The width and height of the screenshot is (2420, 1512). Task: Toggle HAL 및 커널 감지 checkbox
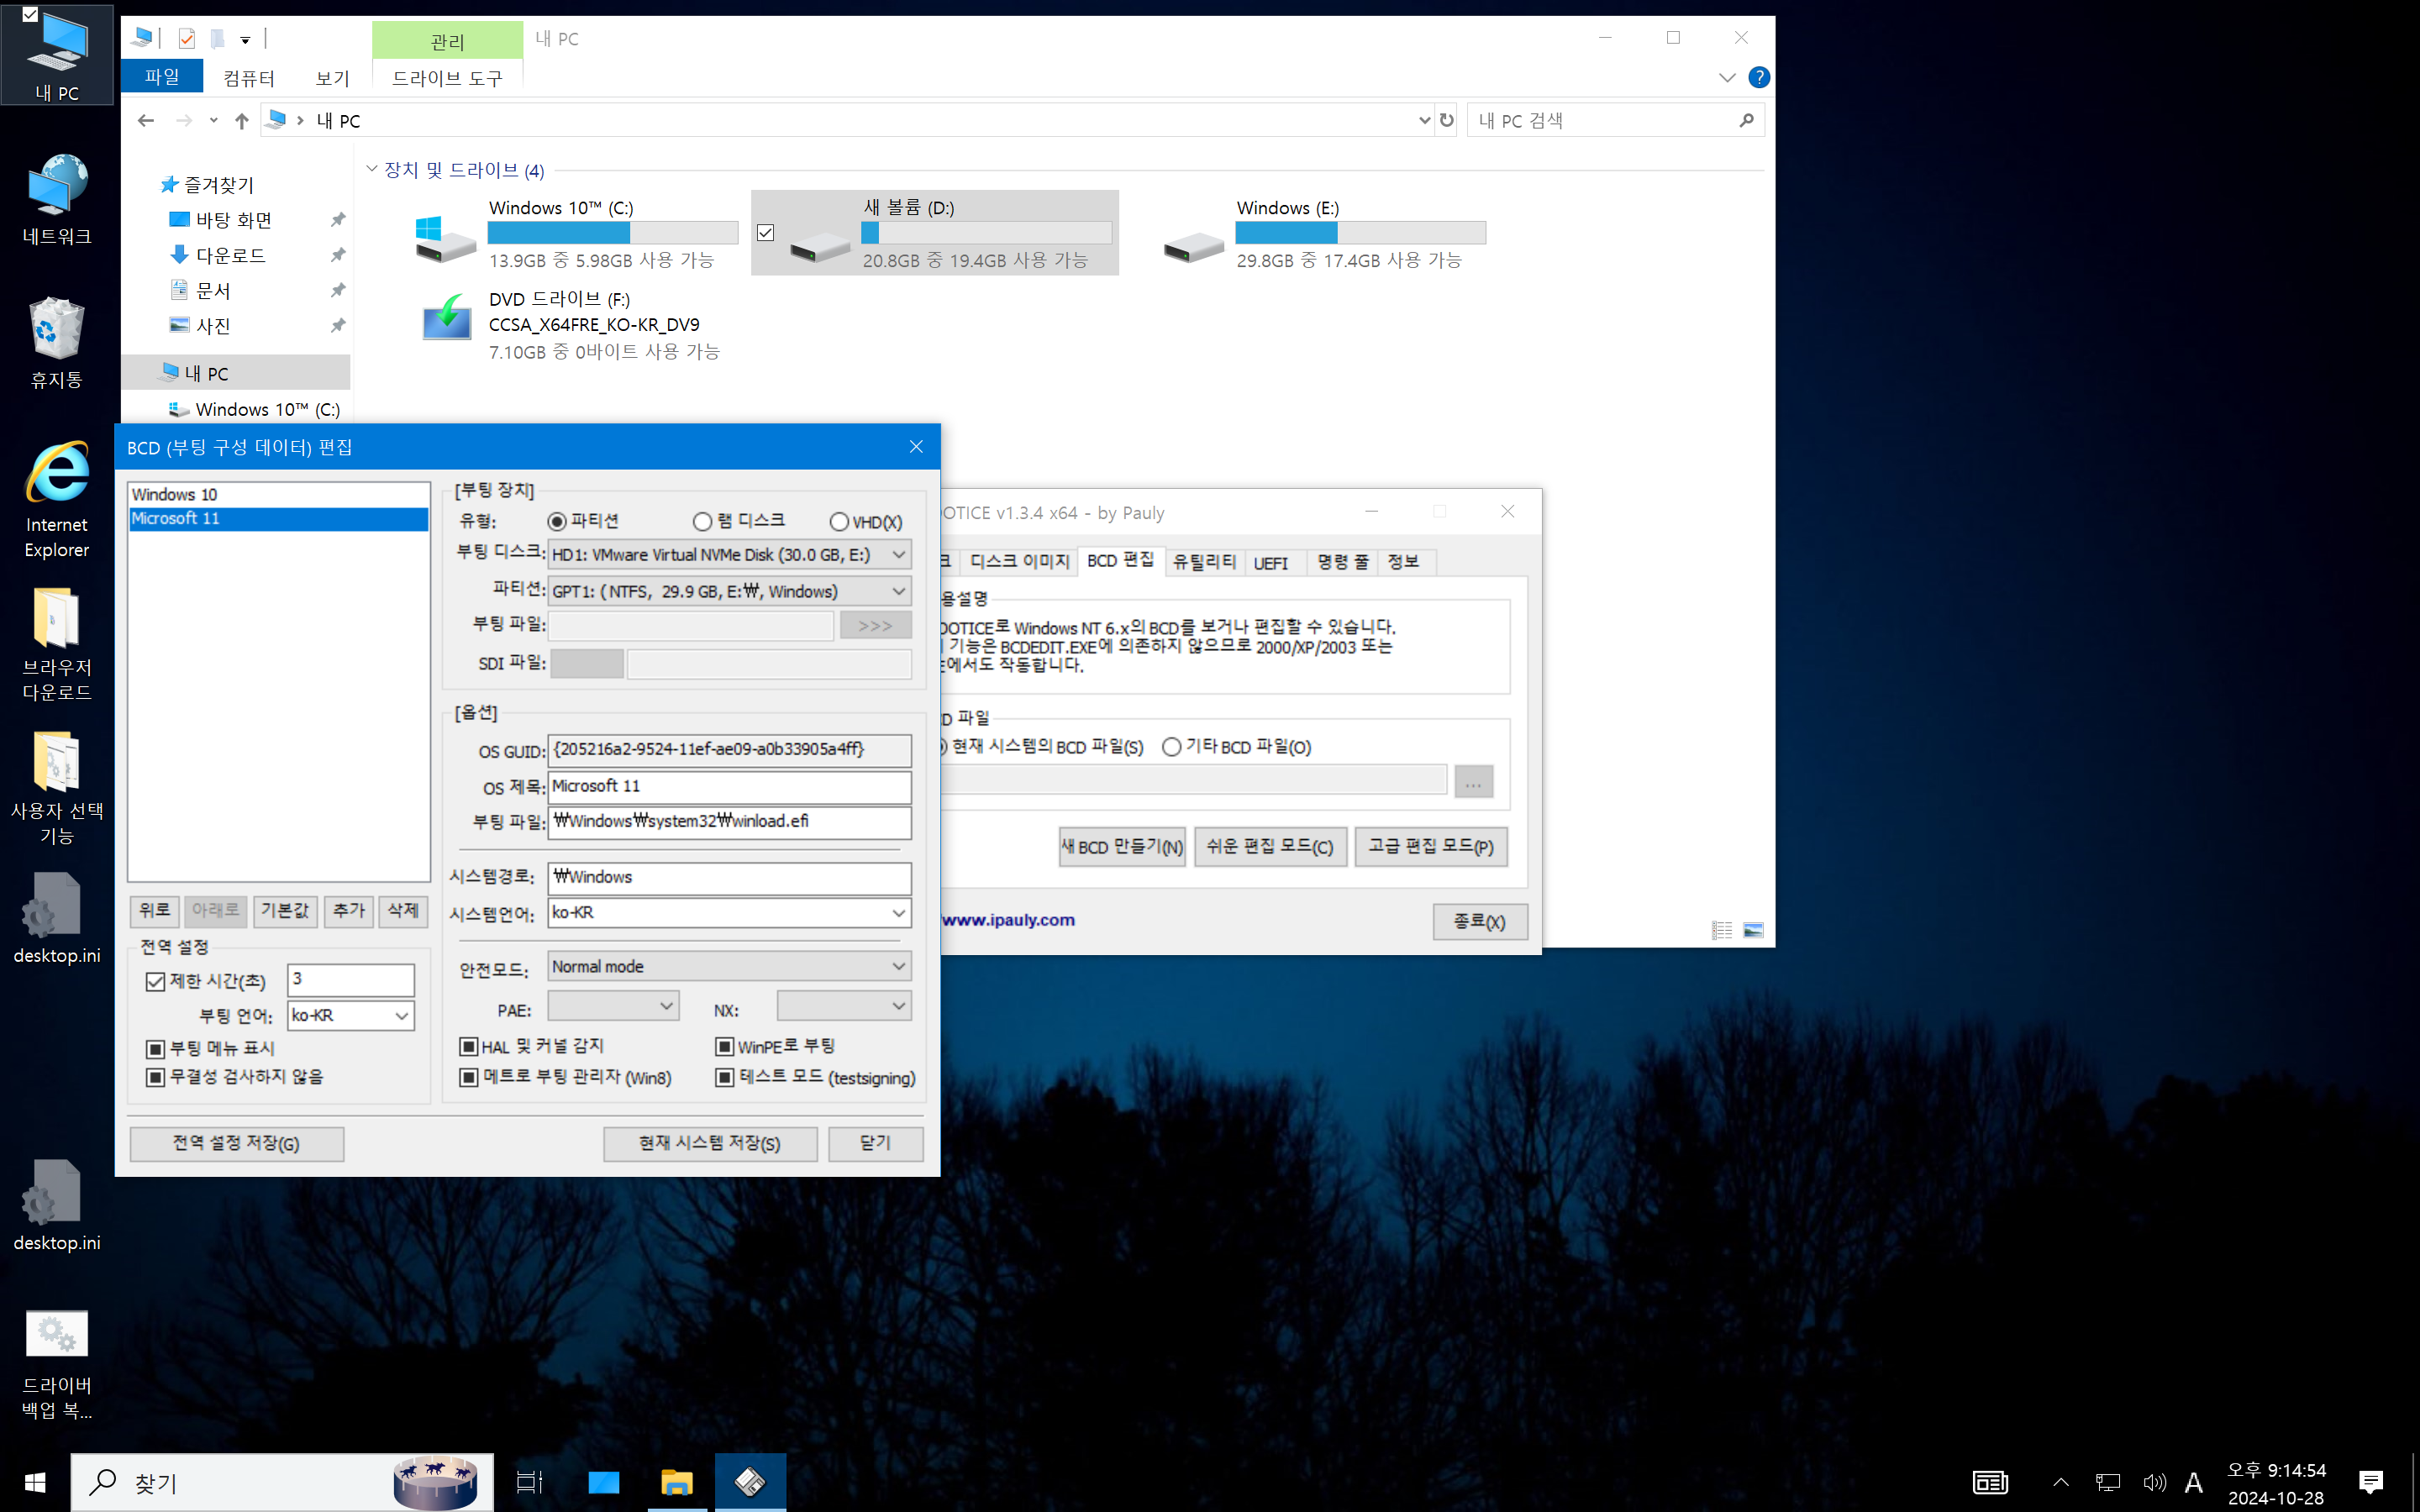(468, 1046)
